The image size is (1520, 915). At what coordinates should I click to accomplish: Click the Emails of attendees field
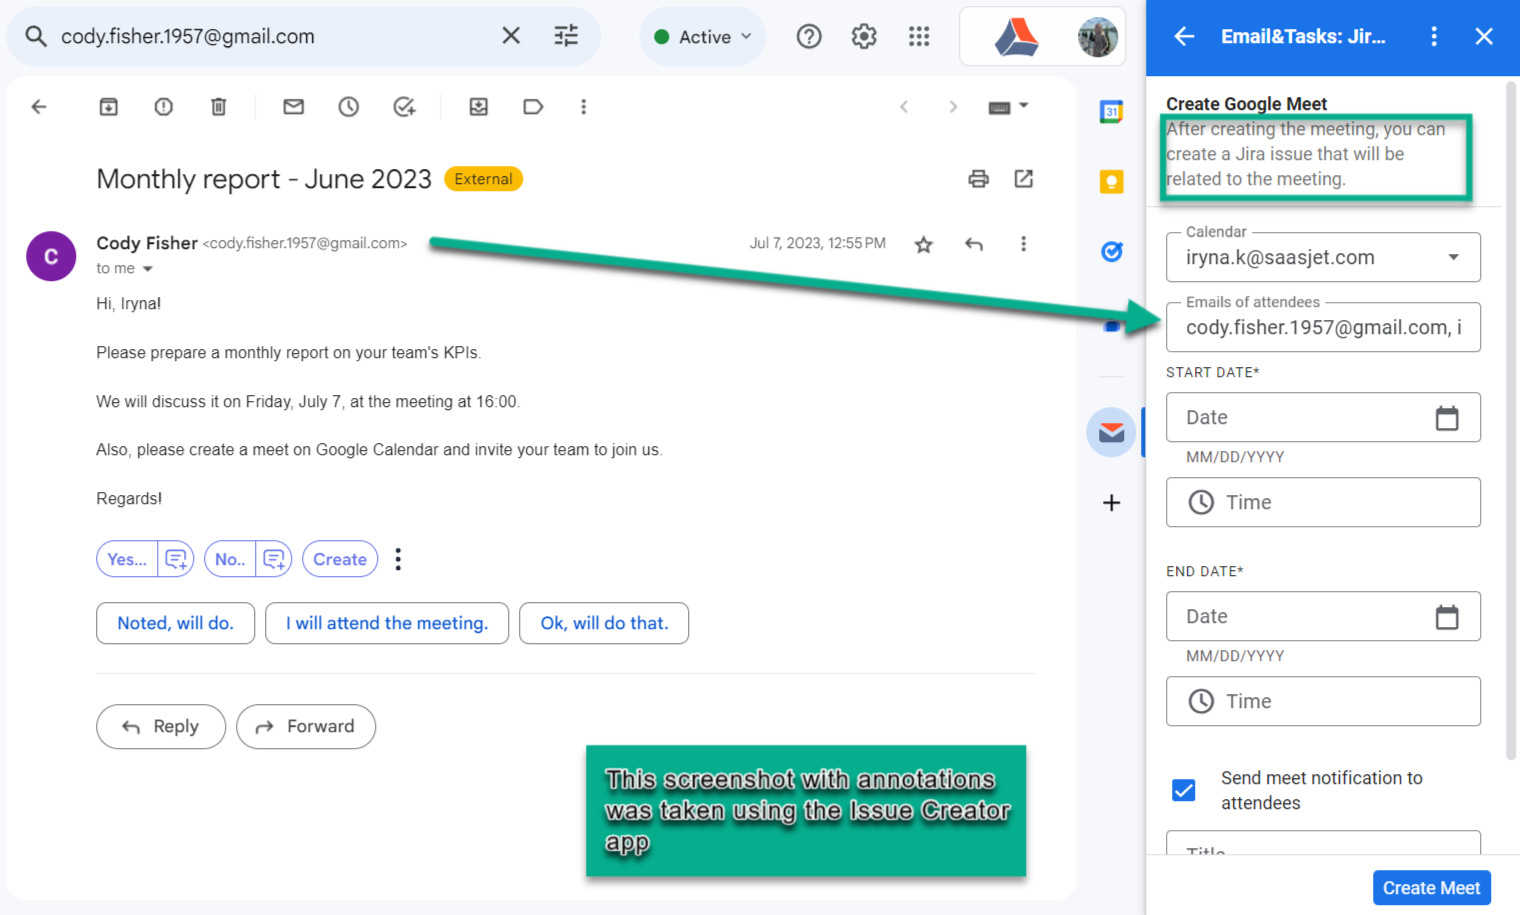[x=1323, y=328]
